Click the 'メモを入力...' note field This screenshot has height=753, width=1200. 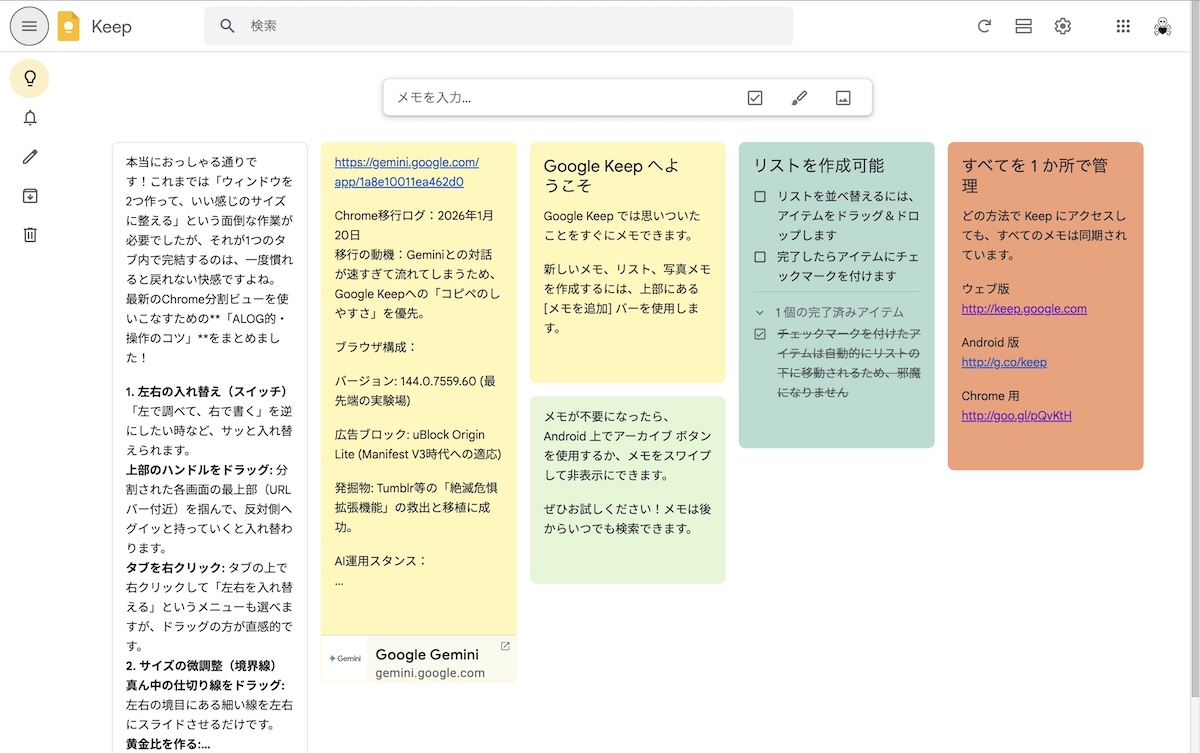coord(560,98)
